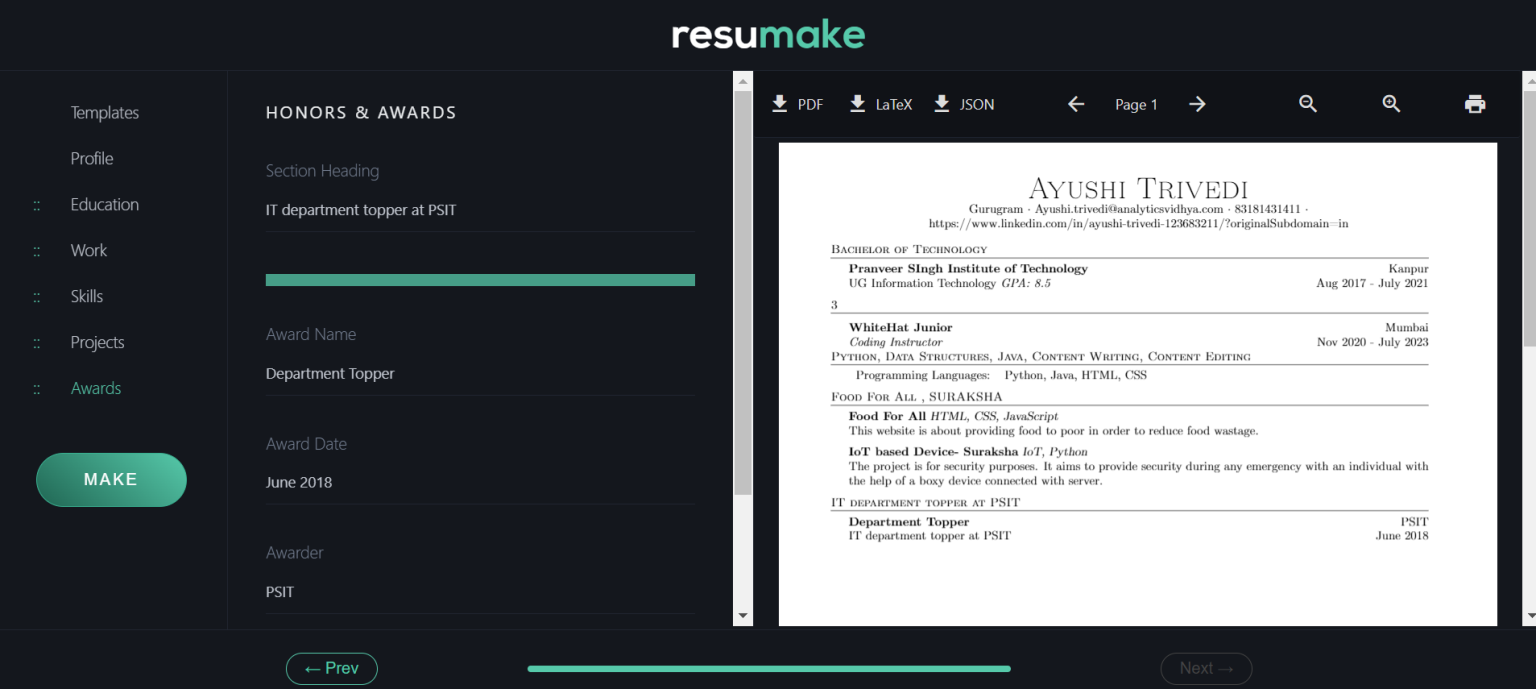Grab the Awards section drag handle

pyautogui.click(x=37, y=389)
